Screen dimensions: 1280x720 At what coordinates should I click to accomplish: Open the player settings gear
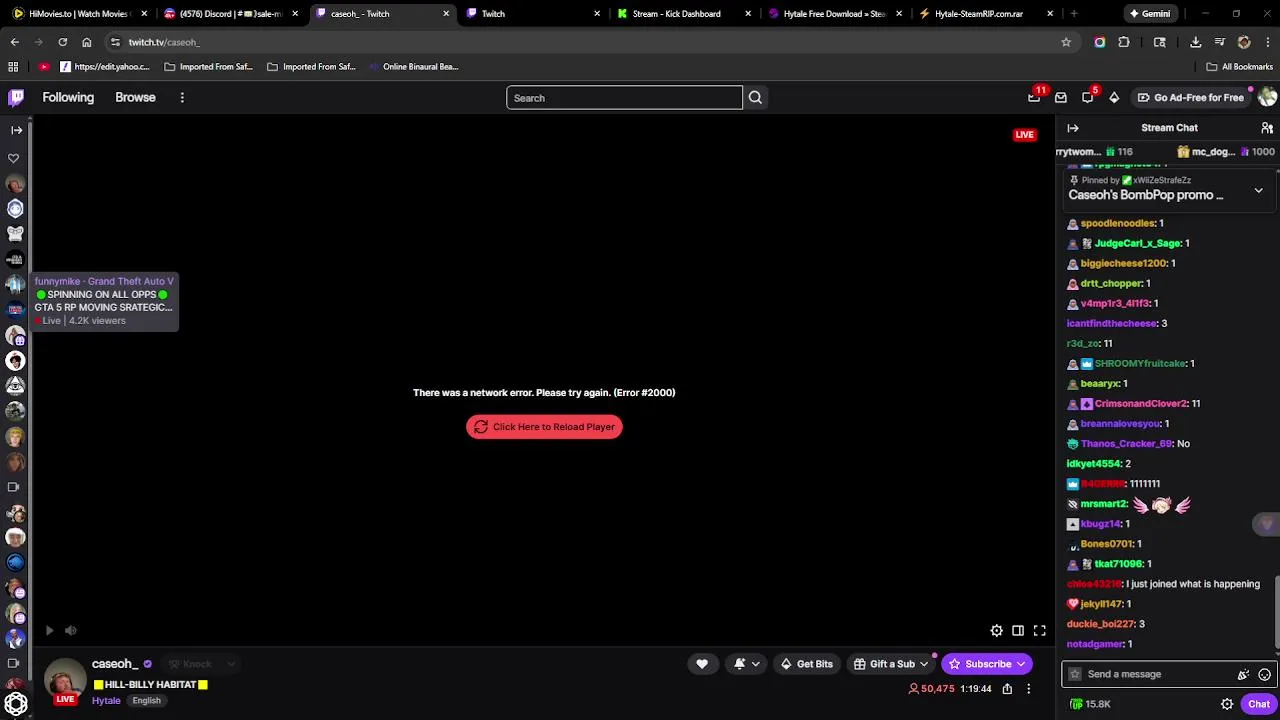[x=997, y=630]
